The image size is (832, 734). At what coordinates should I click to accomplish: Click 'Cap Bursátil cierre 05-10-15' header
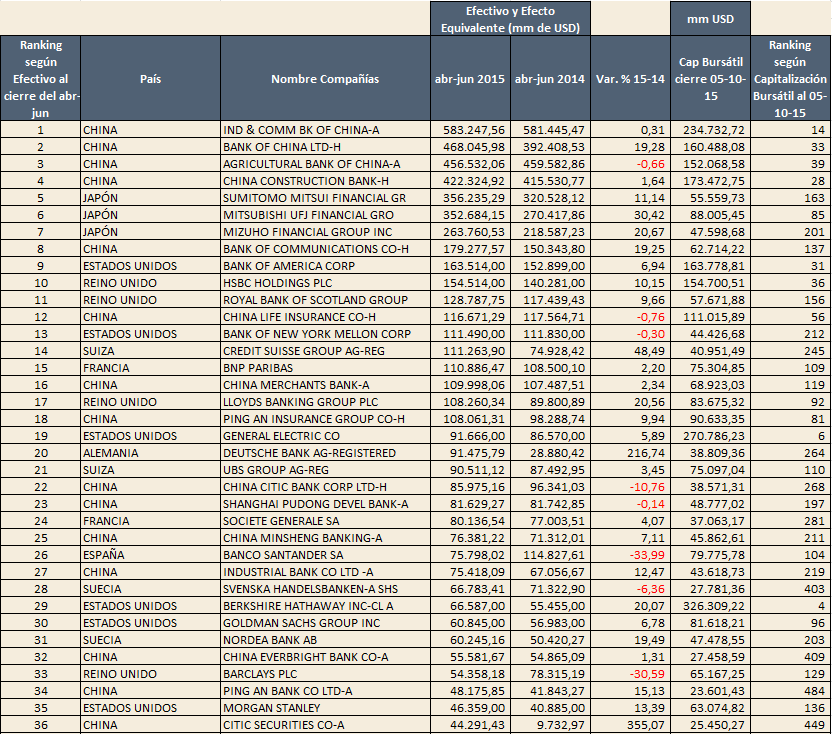(710, 79)
